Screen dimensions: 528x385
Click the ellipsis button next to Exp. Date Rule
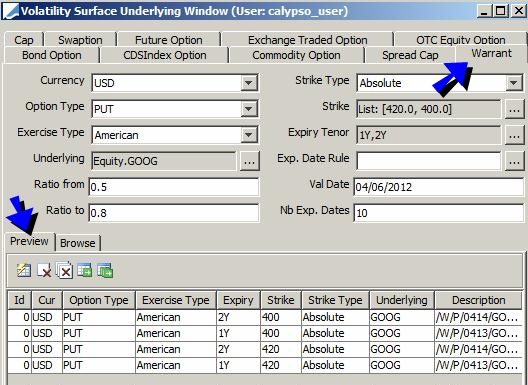(514, 161)
